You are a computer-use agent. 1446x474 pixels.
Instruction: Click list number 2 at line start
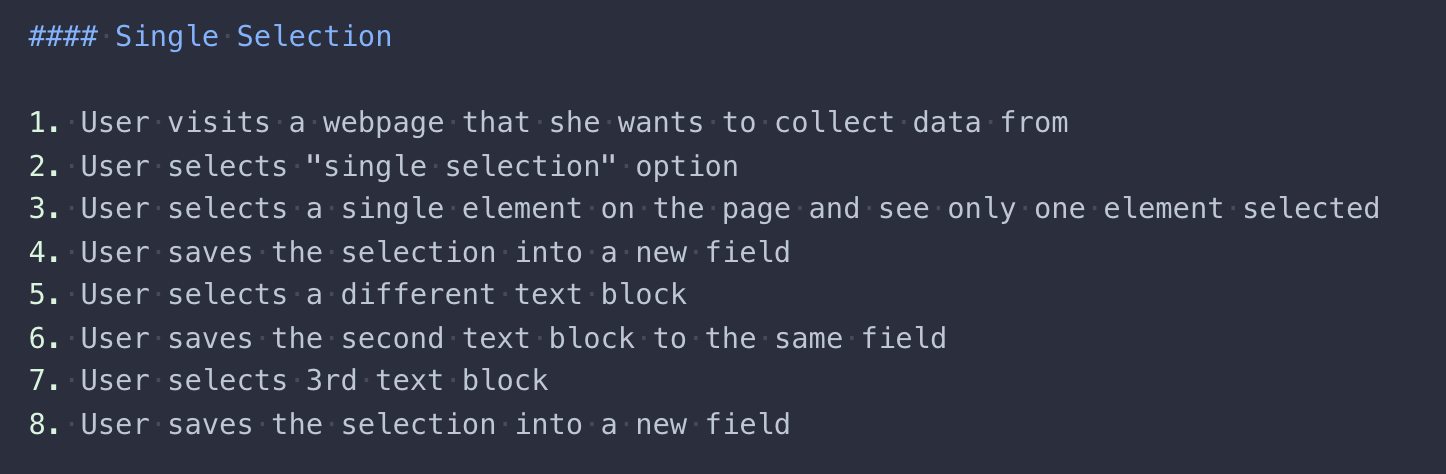(45, 166)
